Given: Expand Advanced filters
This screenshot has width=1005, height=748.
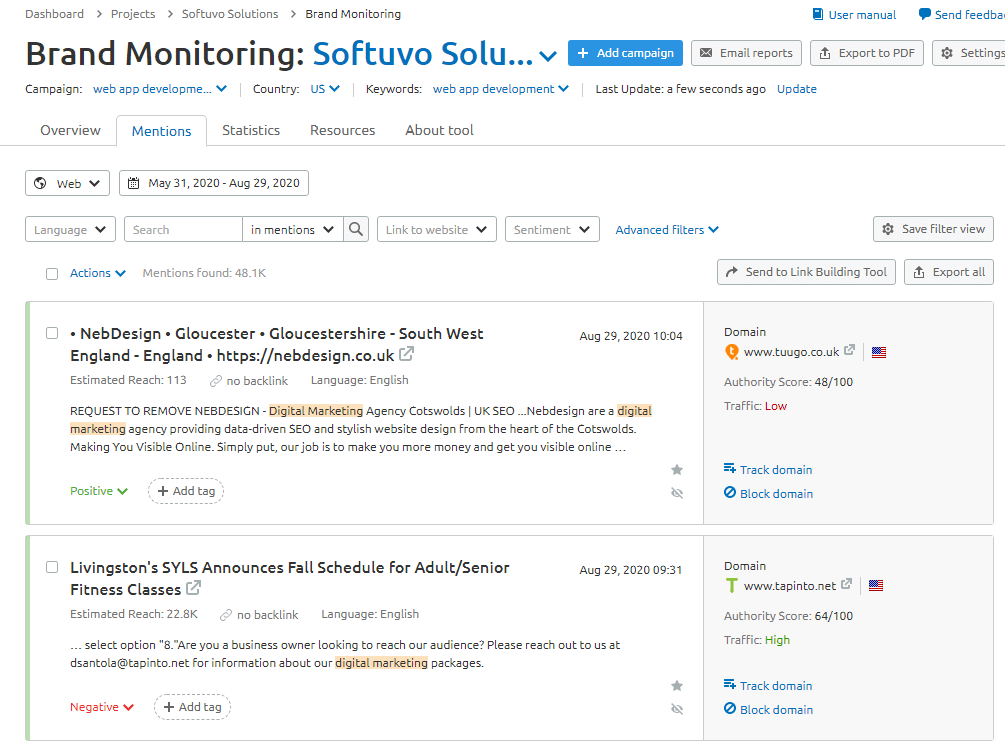Looking at the screenshot, I should 667,229.
